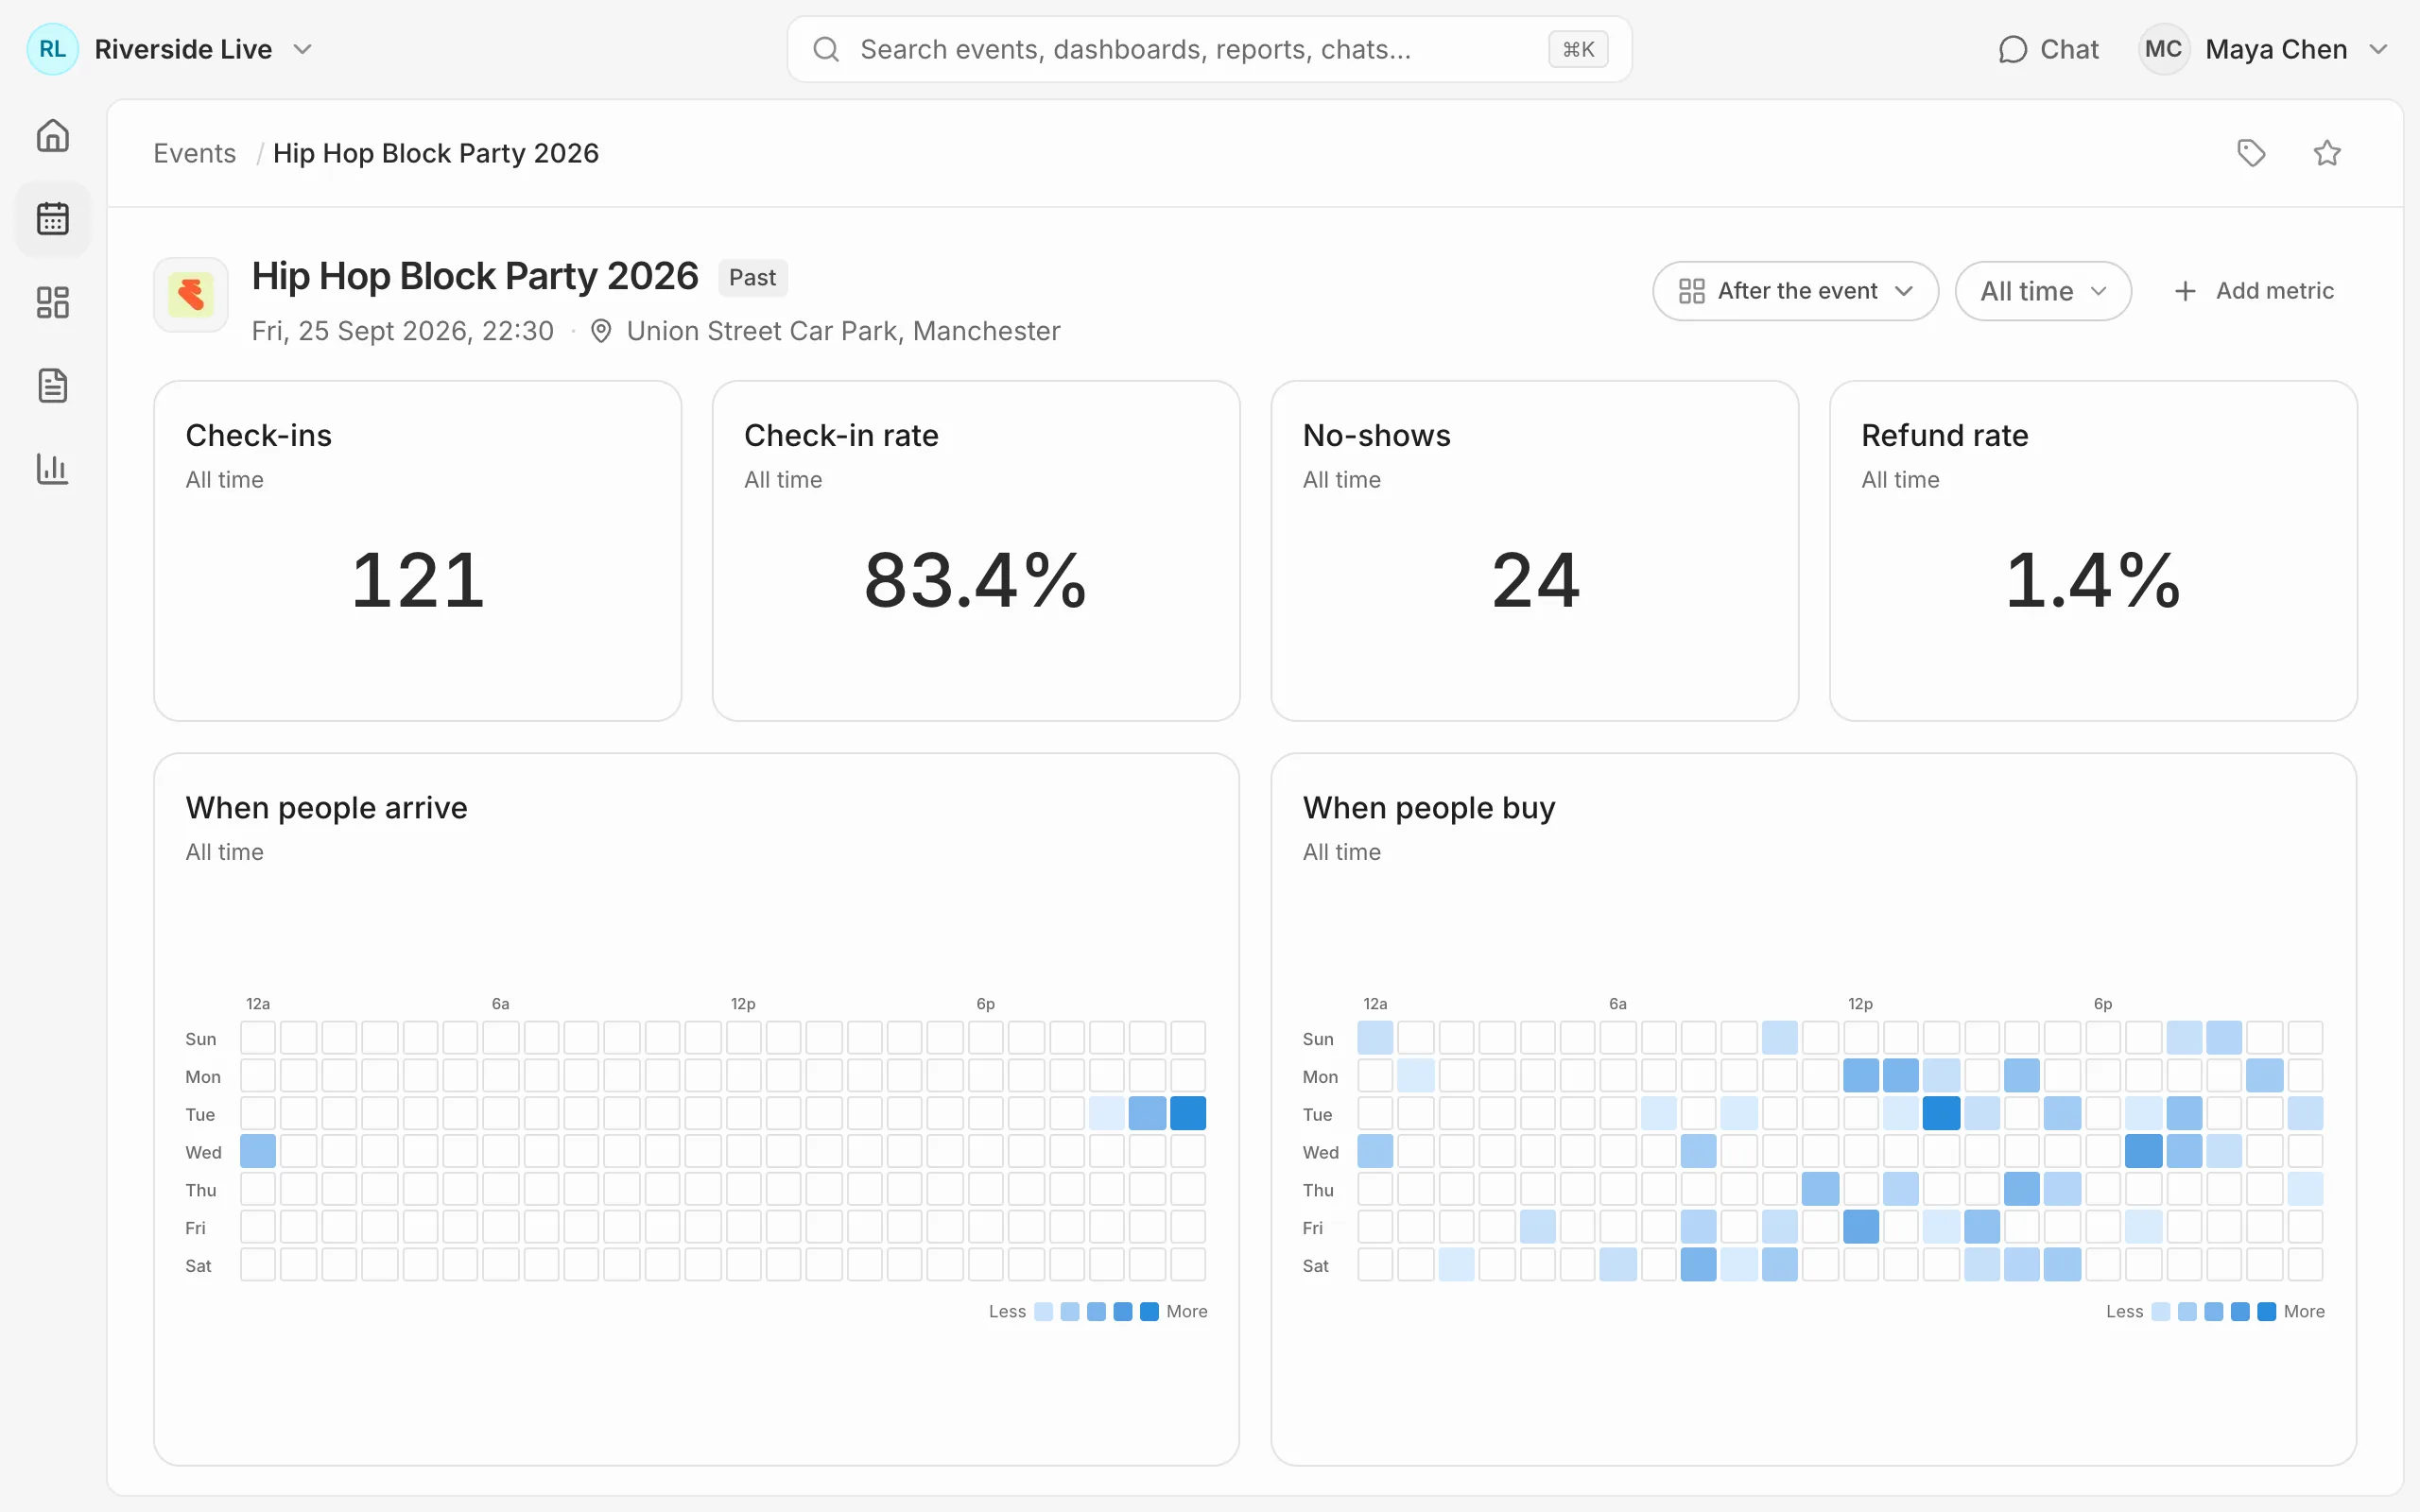This screenshot has height=1512, width=2420.
Task: Click the location pin icon beside venue
Action: coord(600,331)
